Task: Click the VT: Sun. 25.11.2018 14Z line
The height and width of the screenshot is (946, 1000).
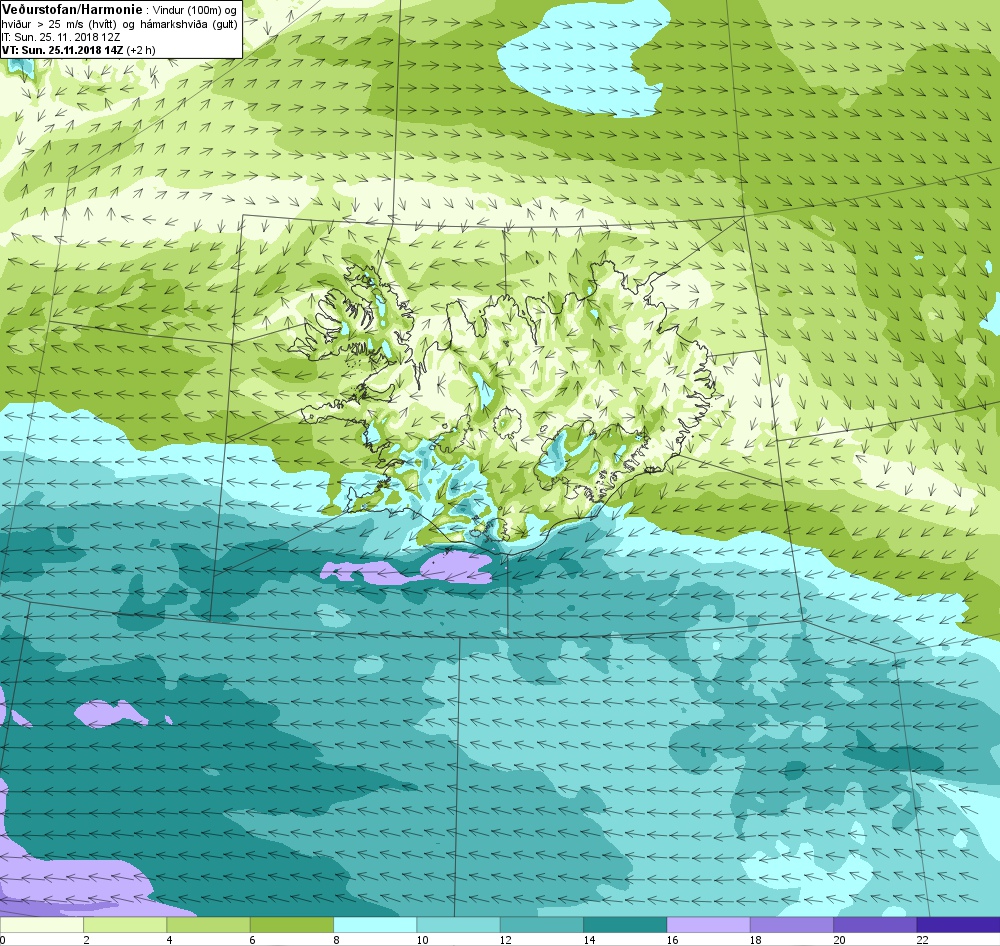Action: pyautogui.click(x=79, y=50)
